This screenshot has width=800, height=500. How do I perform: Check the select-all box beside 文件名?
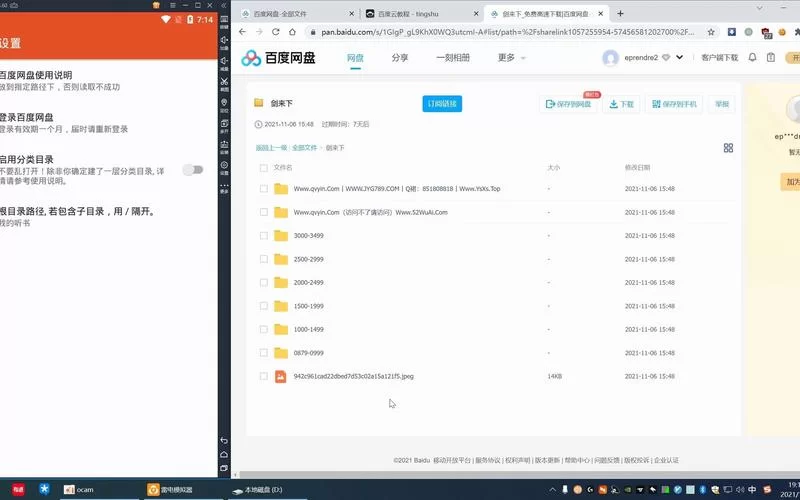(x=263, y=168)
